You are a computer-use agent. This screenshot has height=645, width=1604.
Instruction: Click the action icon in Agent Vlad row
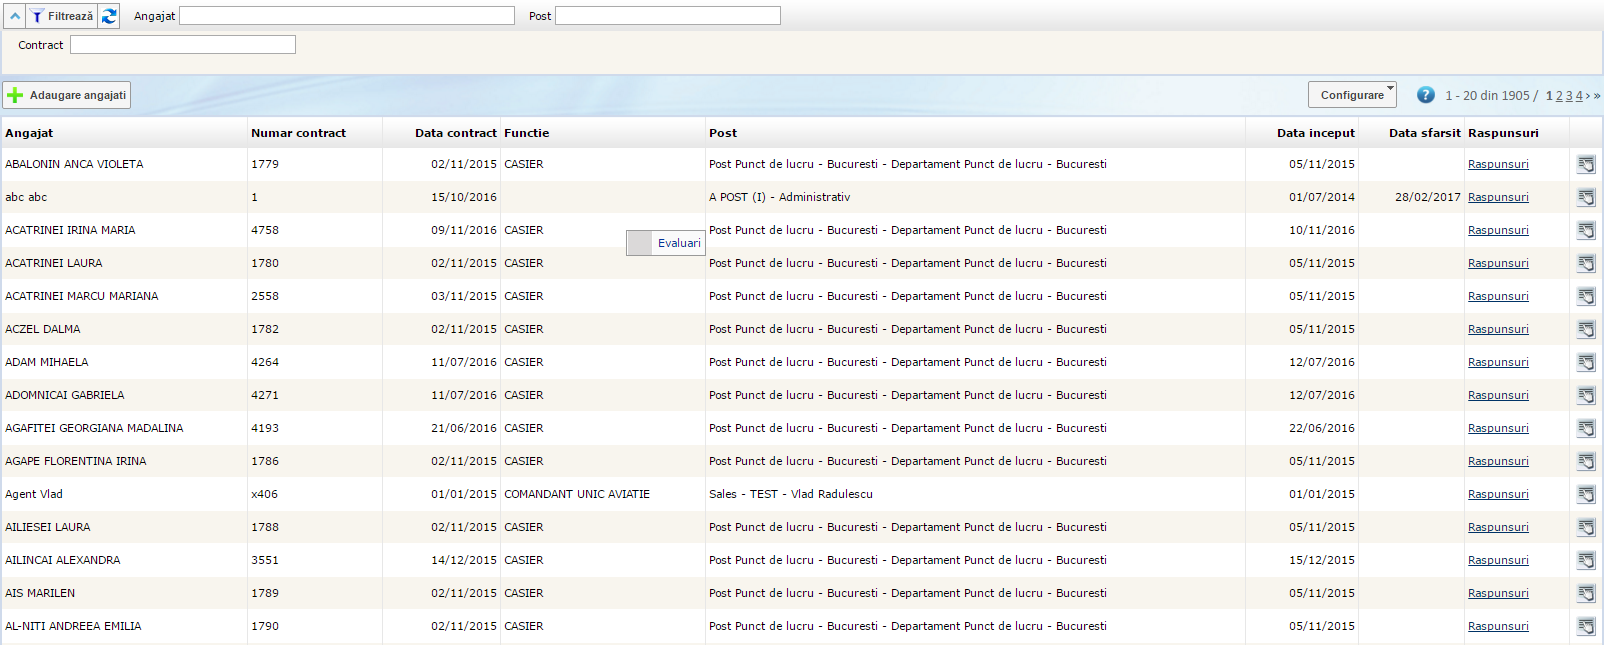coord(1586,495)
